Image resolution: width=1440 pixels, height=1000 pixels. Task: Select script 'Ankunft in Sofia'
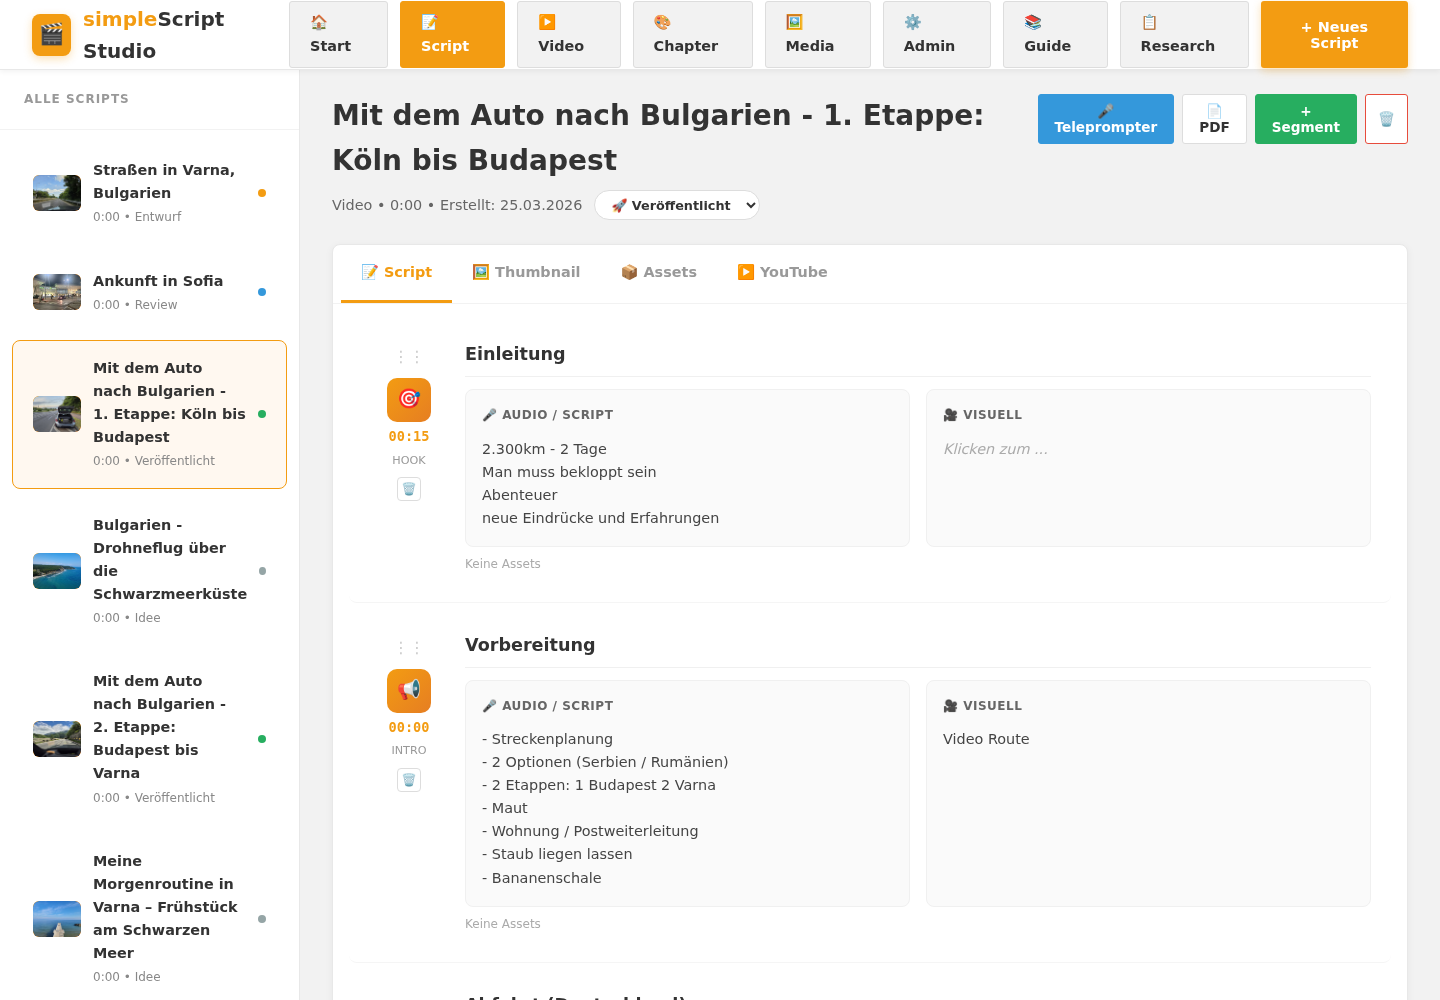coord(149,292)
